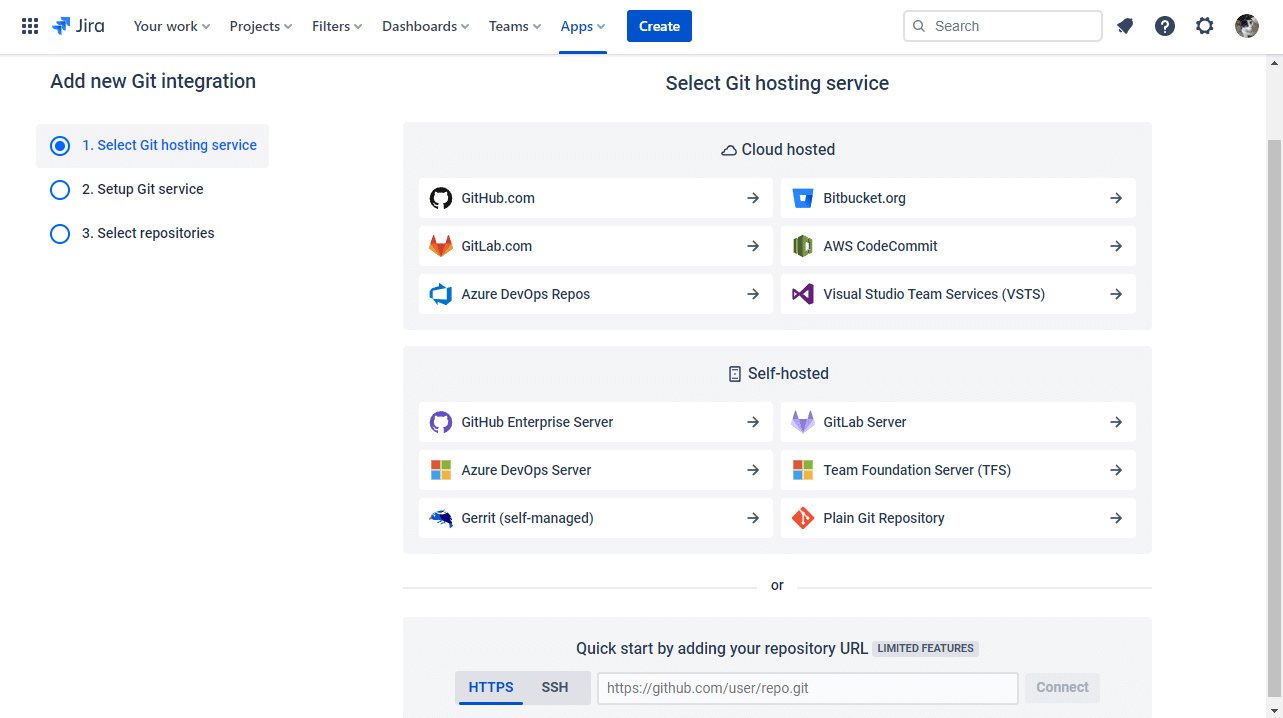1283x718 pixels.
Task: Click the repository URL input field
Action: [807, 688]
